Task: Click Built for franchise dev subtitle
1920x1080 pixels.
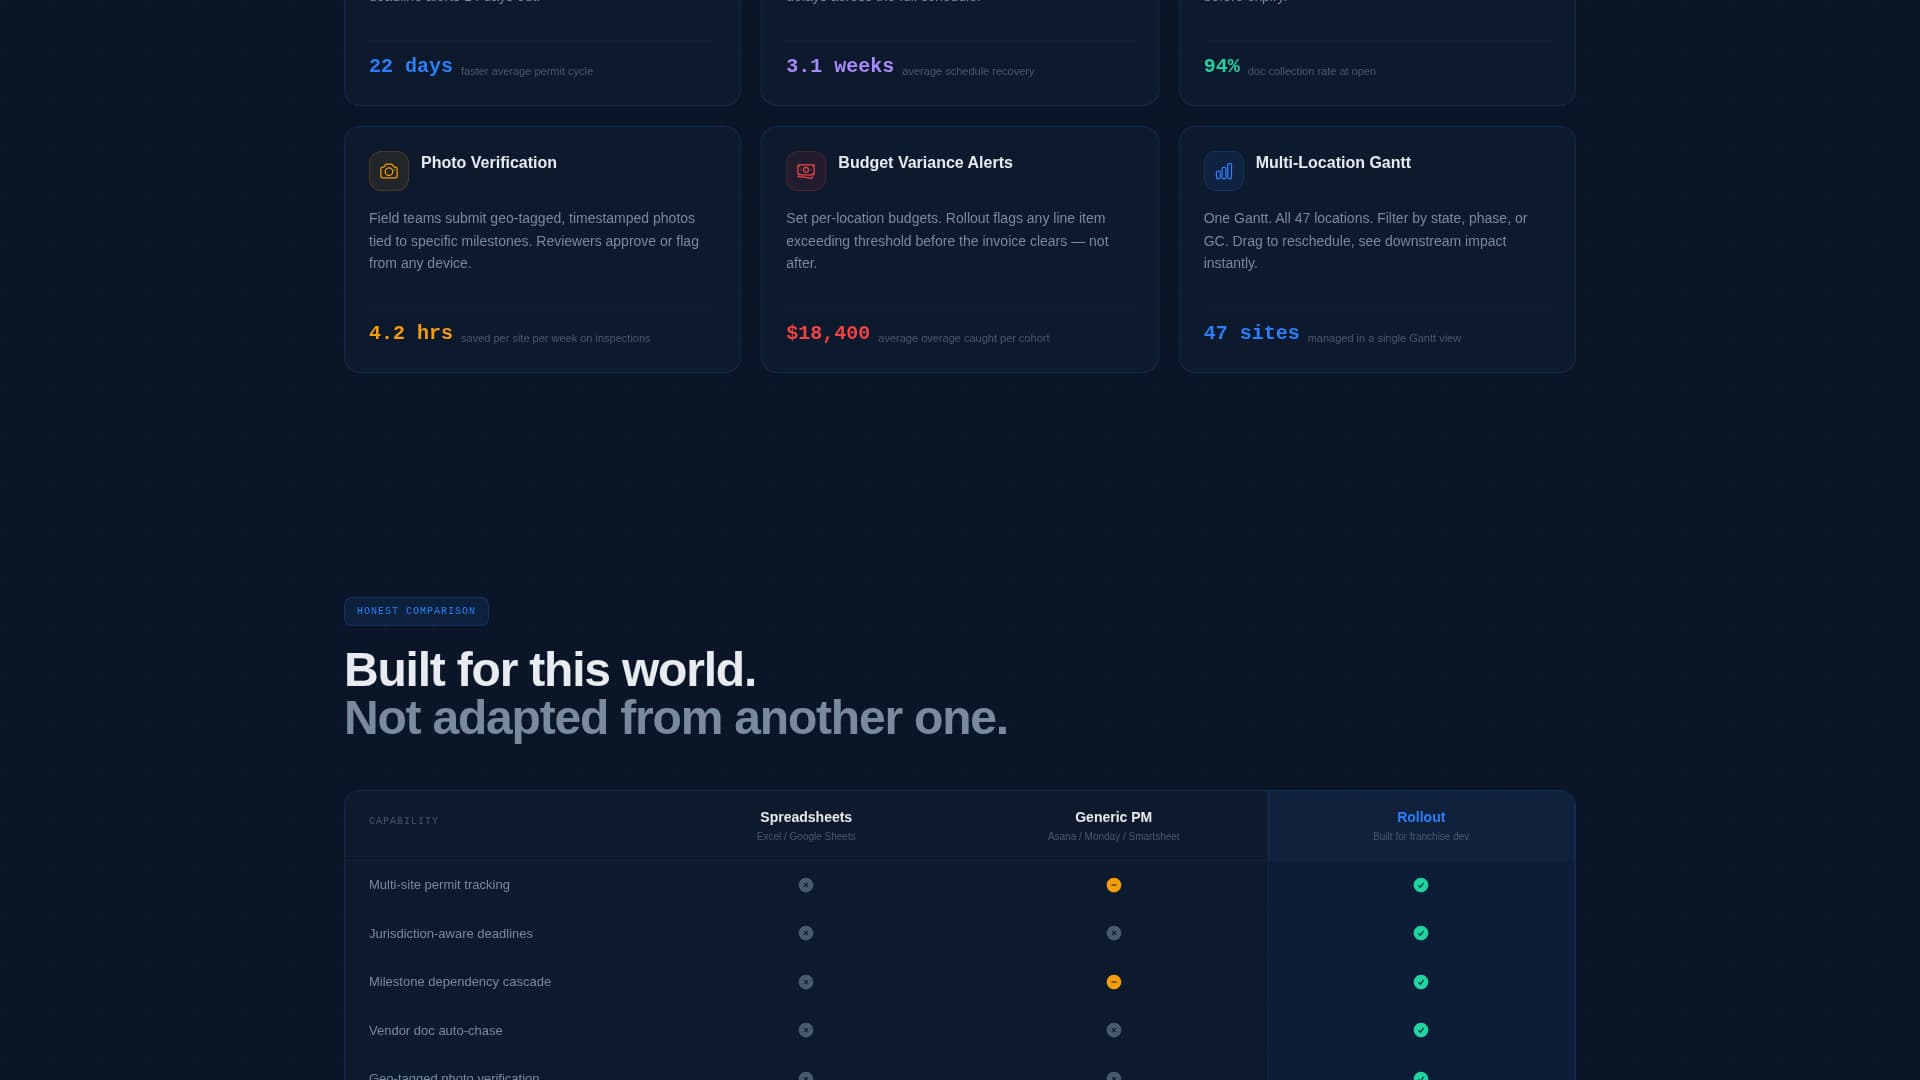Action: (x=1421, y=837)
